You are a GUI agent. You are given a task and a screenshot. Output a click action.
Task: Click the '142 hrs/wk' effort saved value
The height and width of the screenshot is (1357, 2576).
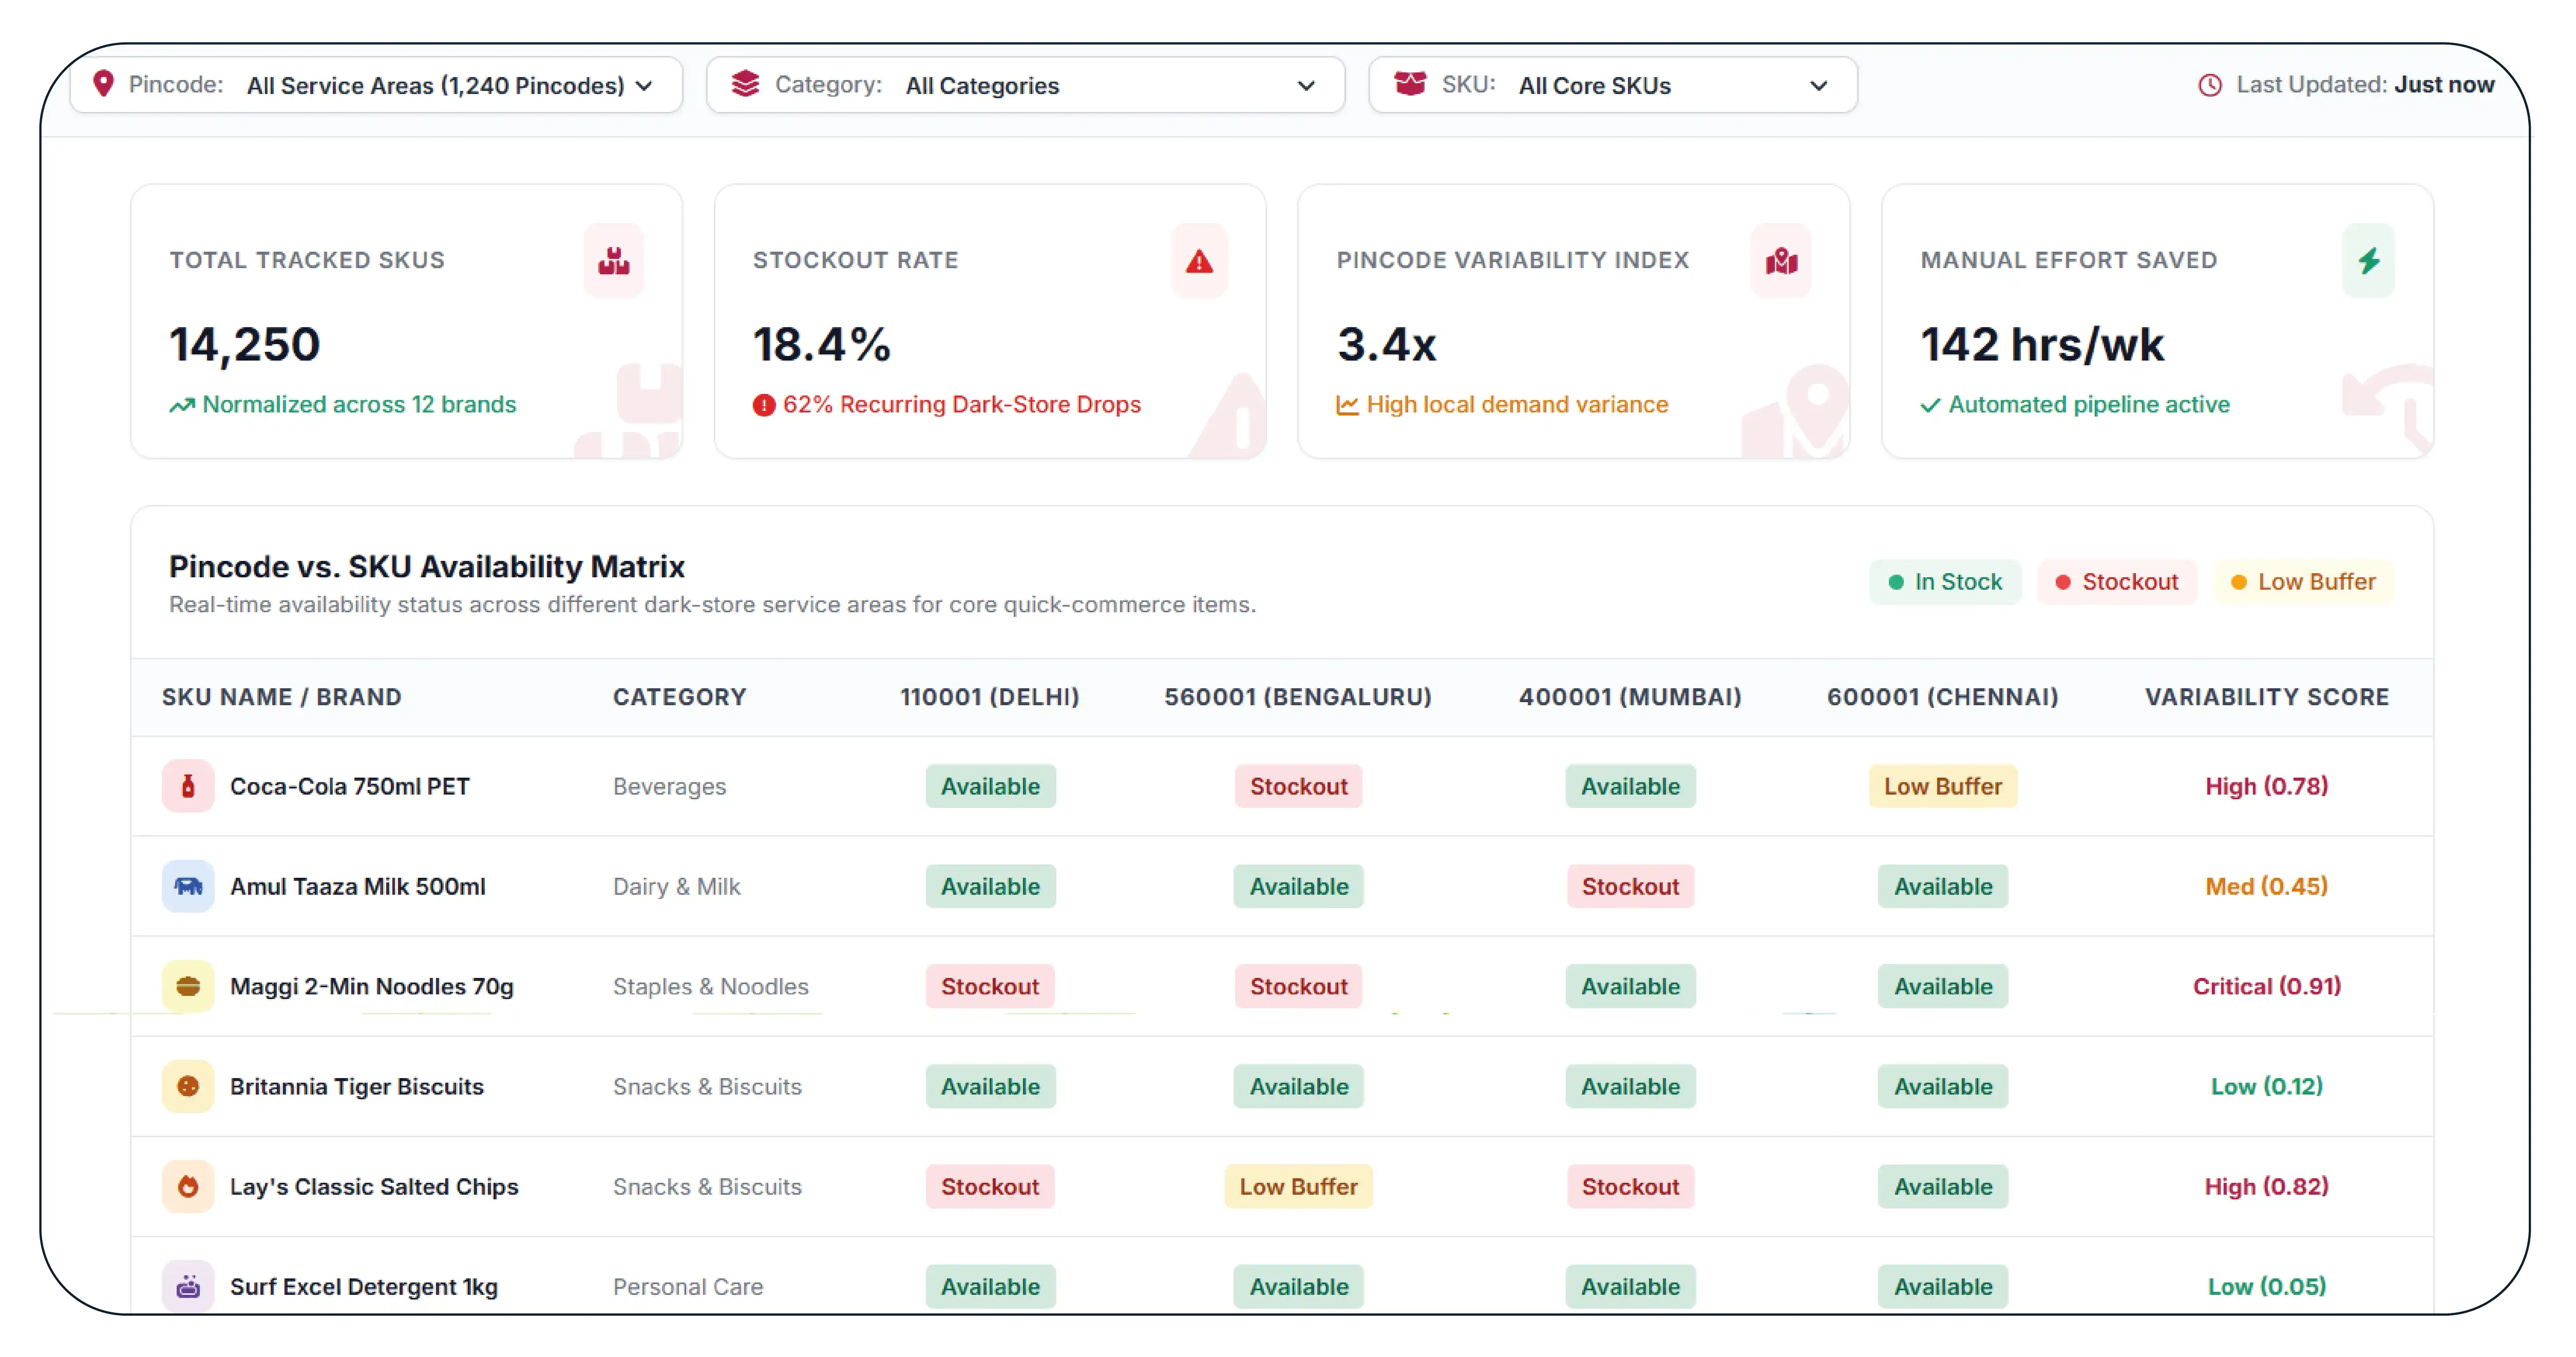pos(2043,345)
